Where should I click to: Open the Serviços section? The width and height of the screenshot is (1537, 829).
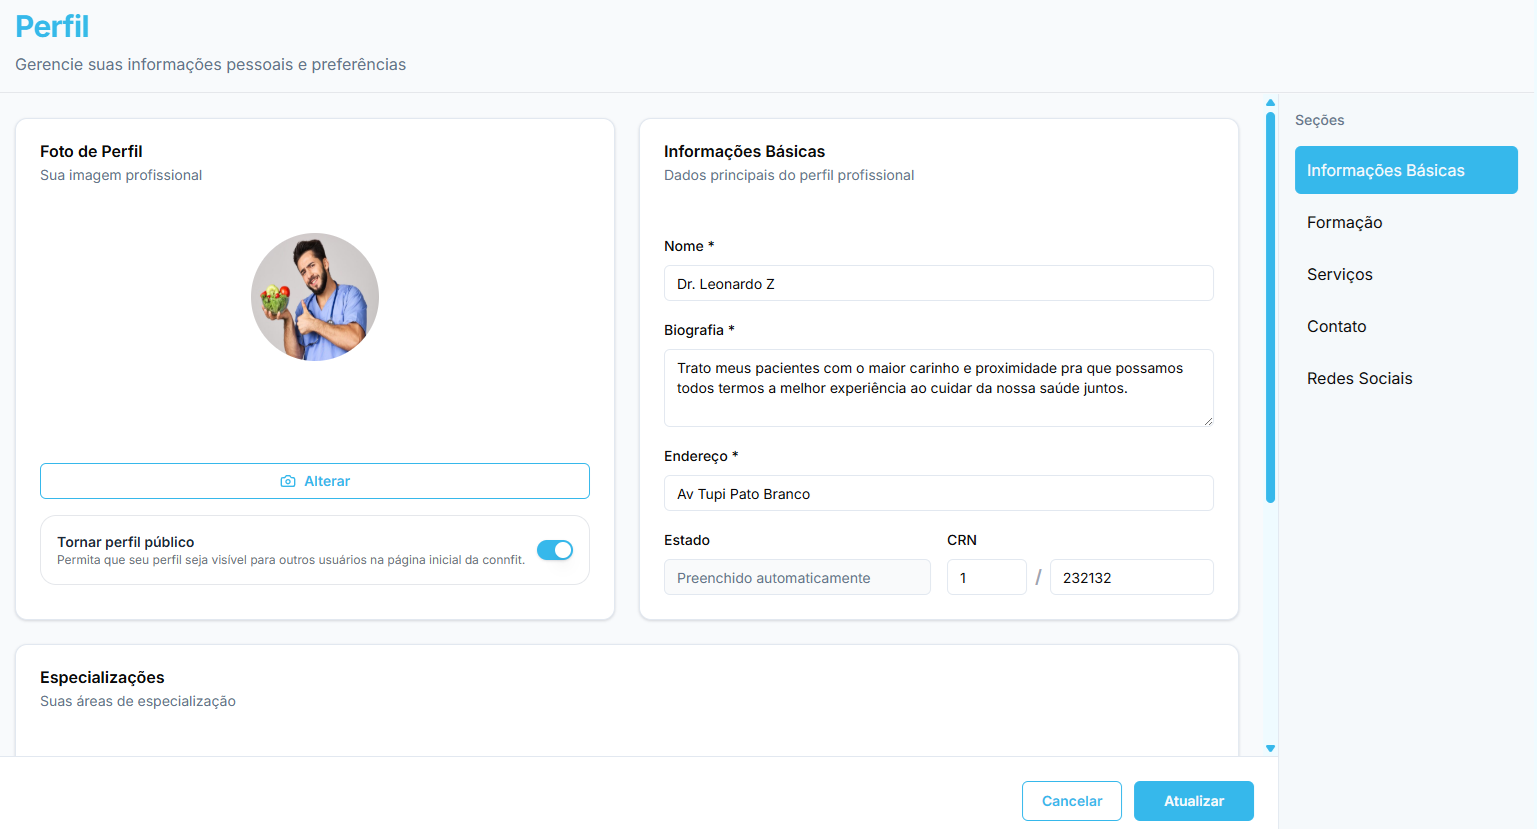(x=1339, y=274)
